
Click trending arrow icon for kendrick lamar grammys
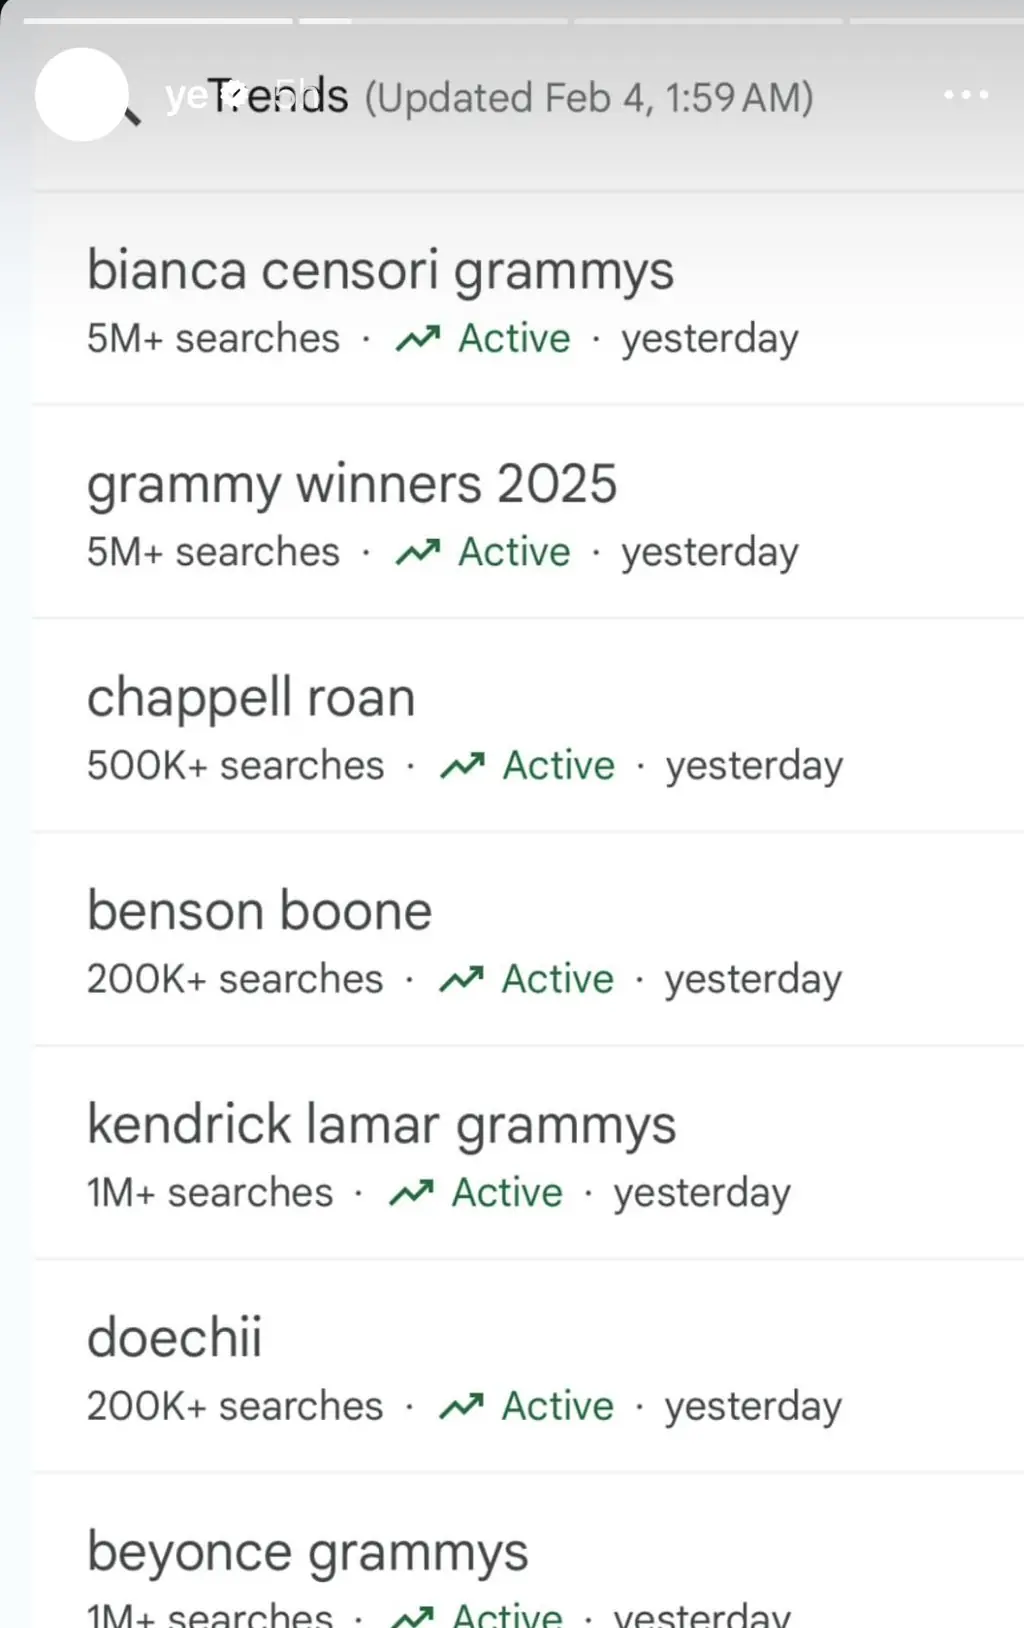[411, 1192]
